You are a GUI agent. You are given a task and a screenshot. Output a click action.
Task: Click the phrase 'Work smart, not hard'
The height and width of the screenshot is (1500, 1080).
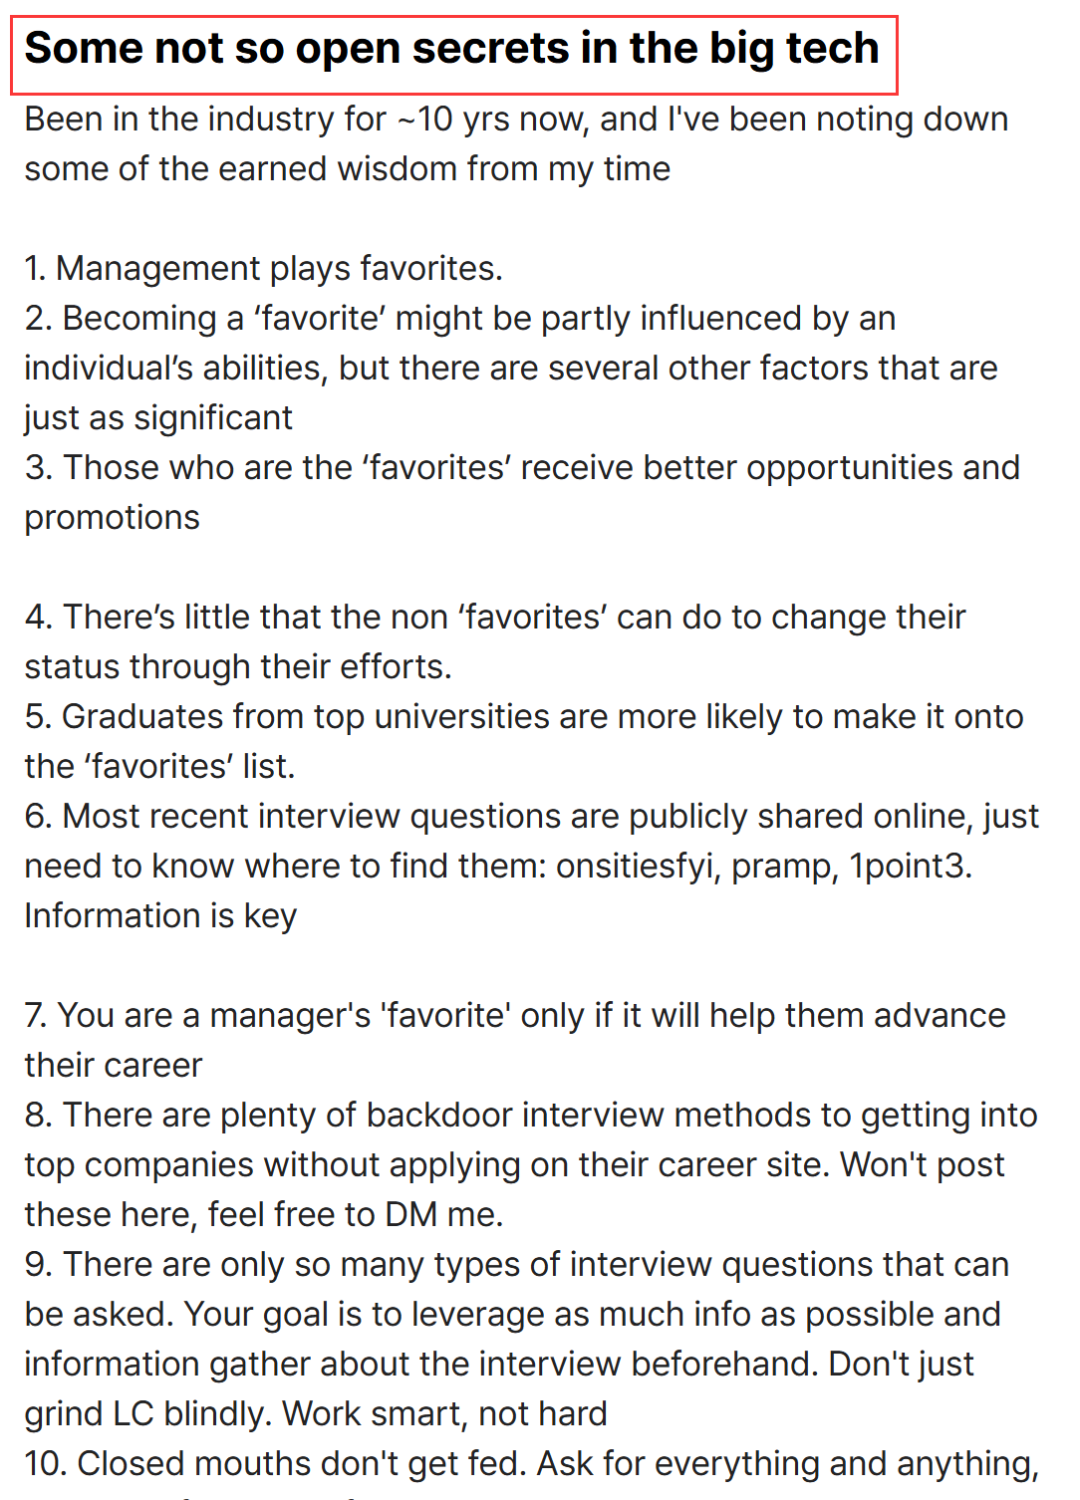445,1414
